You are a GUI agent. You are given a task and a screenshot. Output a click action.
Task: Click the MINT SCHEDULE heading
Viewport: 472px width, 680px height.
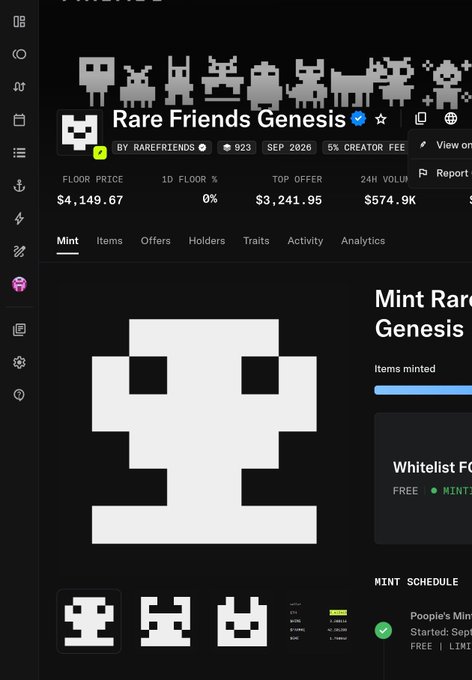tap(416, 582)
